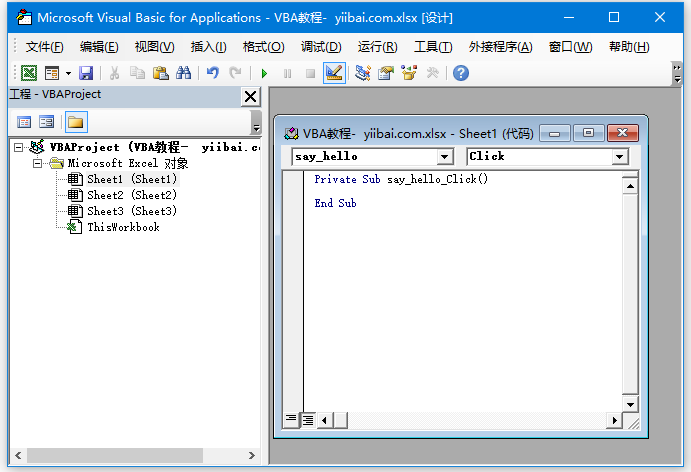Click the Reset stop icon
This screenshot has height=472, width=691.
(310, 73)
